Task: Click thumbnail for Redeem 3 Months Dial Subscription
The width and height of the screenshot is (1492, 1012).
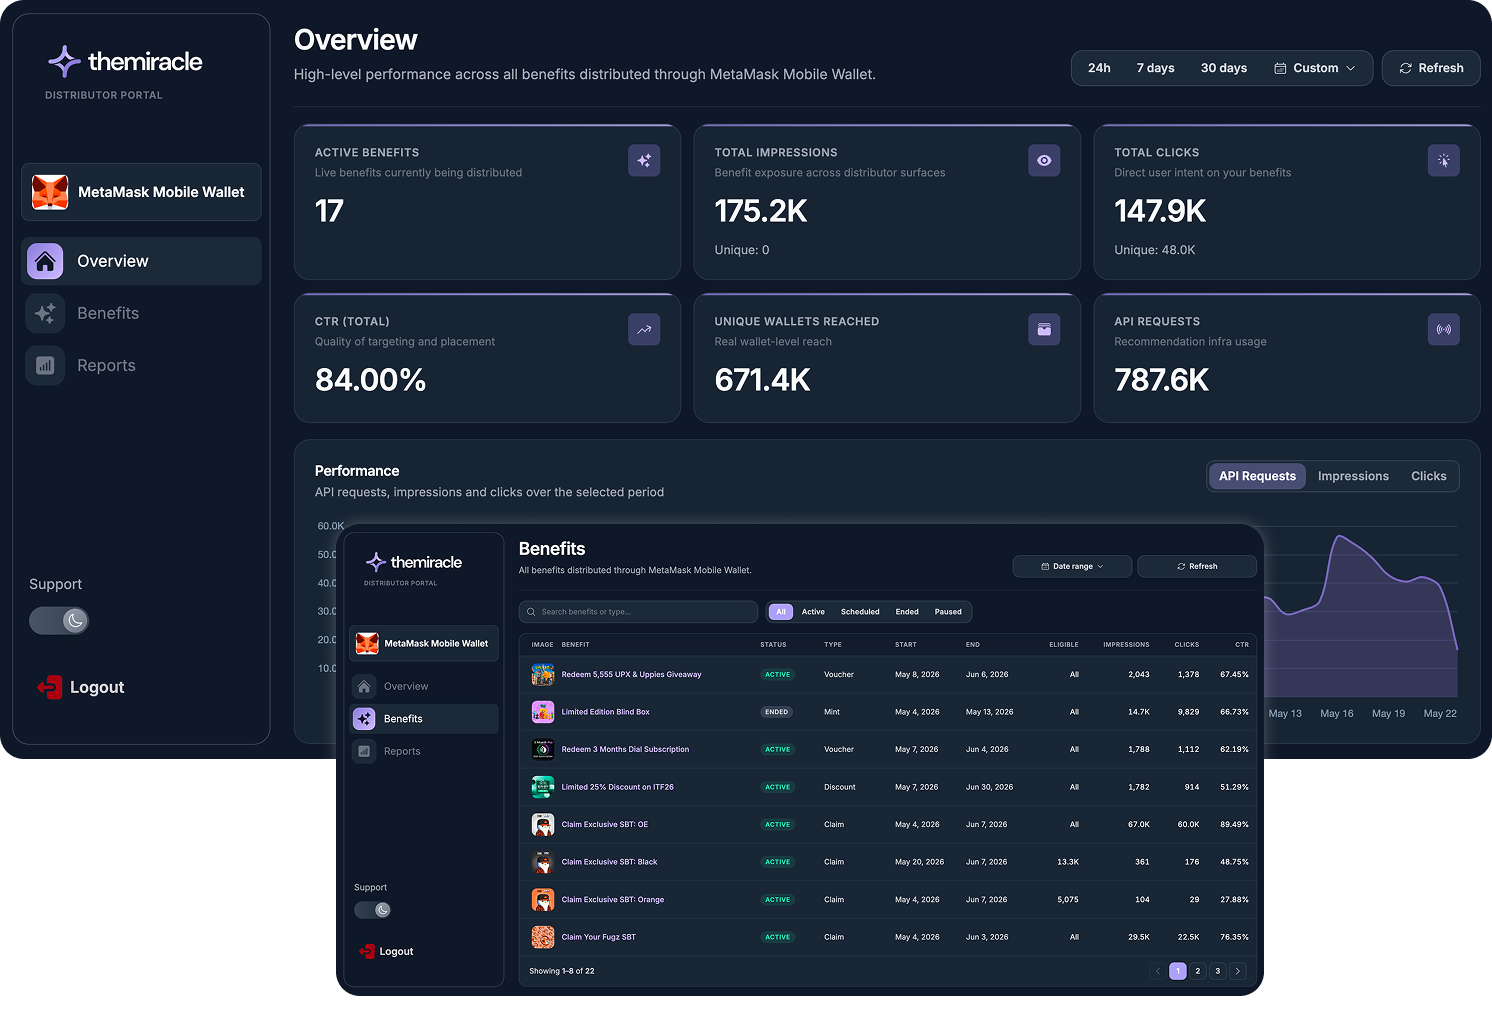Action: [543, 749]
